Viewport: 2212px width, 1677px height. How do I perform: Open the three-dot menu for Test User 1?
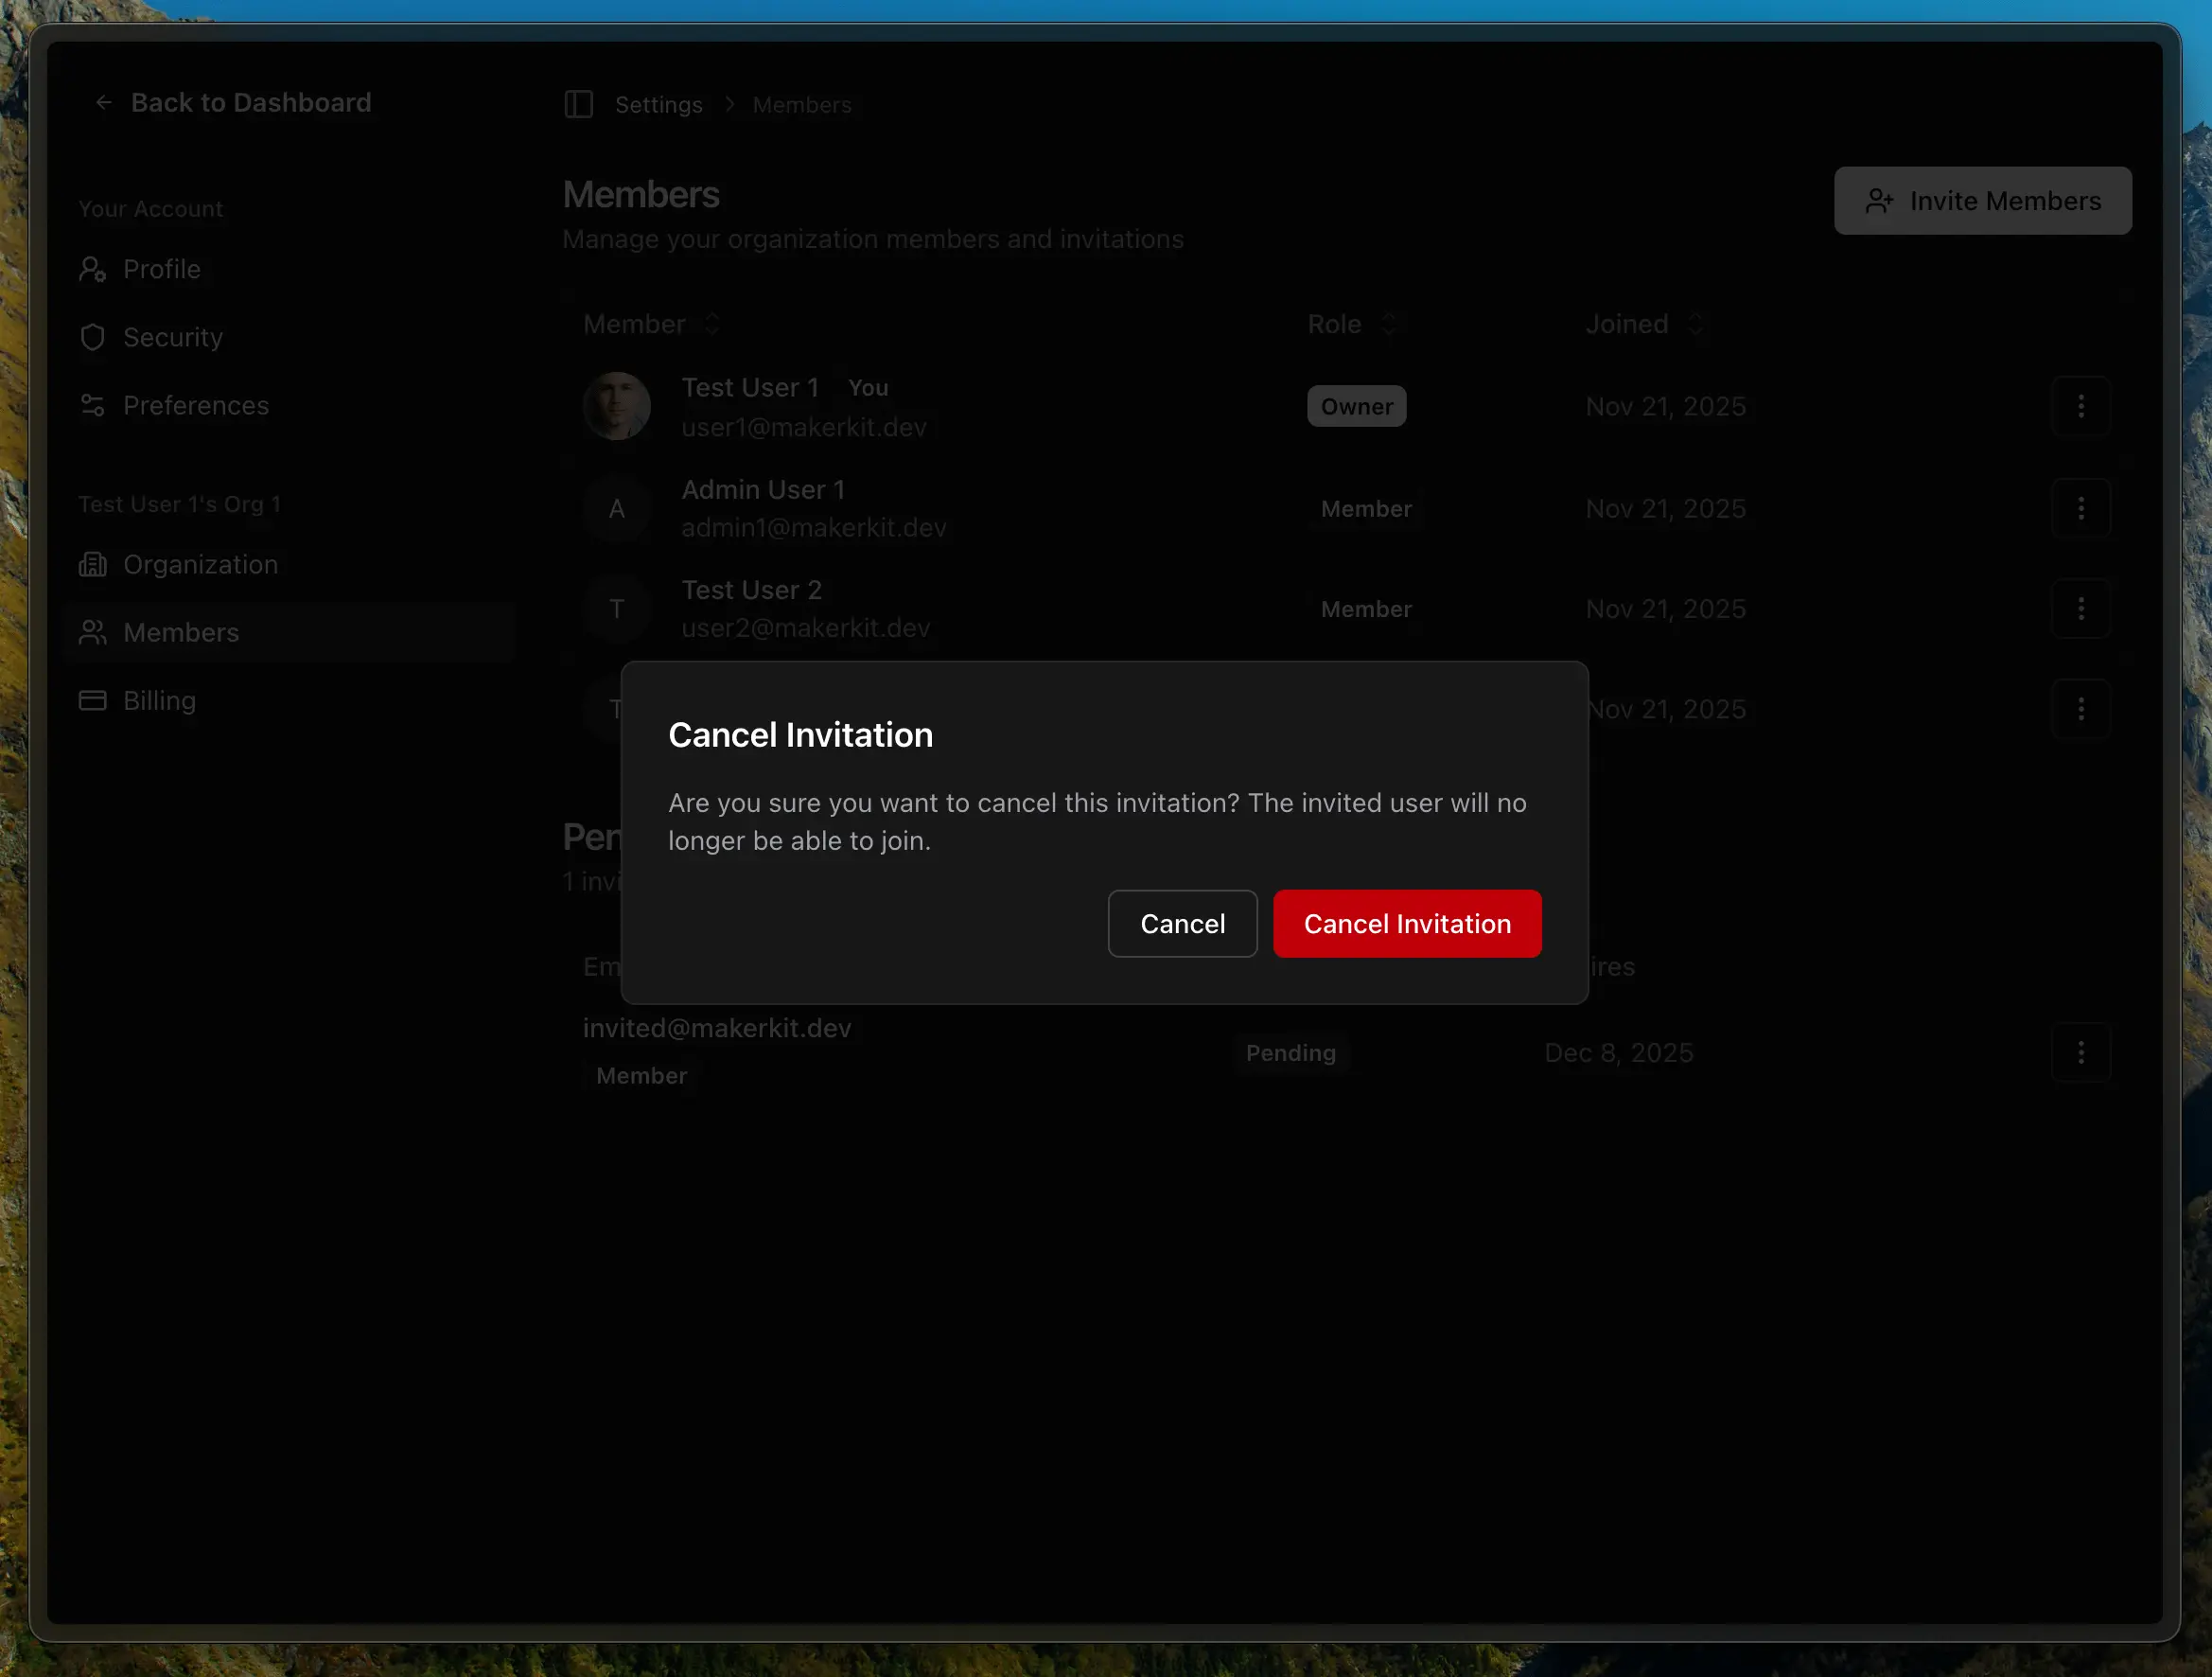2081,406
